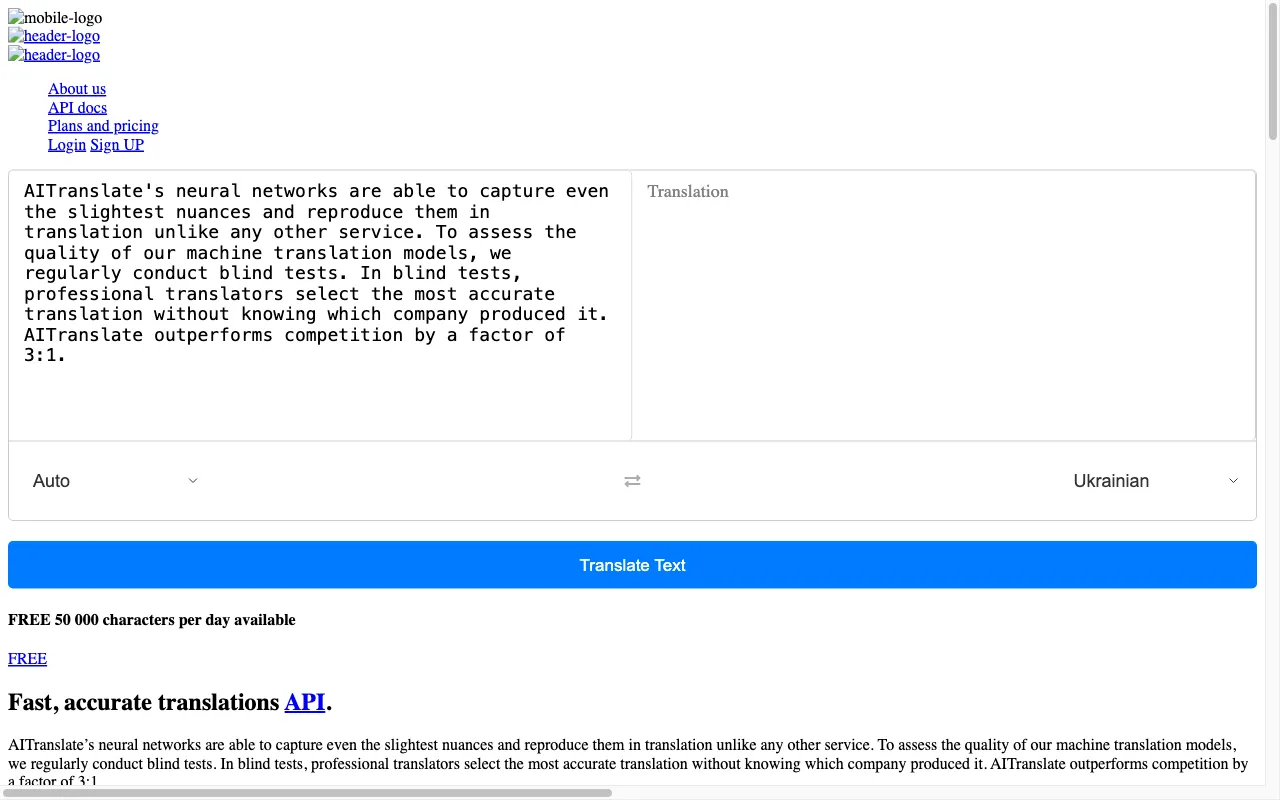1280x800 pixels.
Task: Open the About us link
Action: pos(77,89)
